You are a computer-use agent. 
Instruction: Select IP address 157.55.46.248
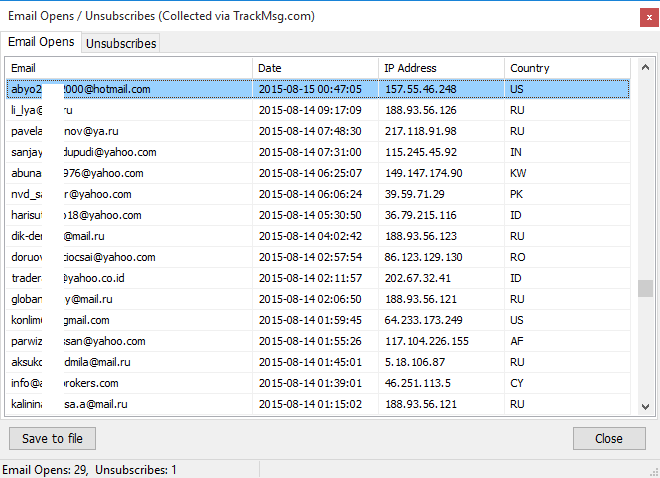click(x=420, y=89)
